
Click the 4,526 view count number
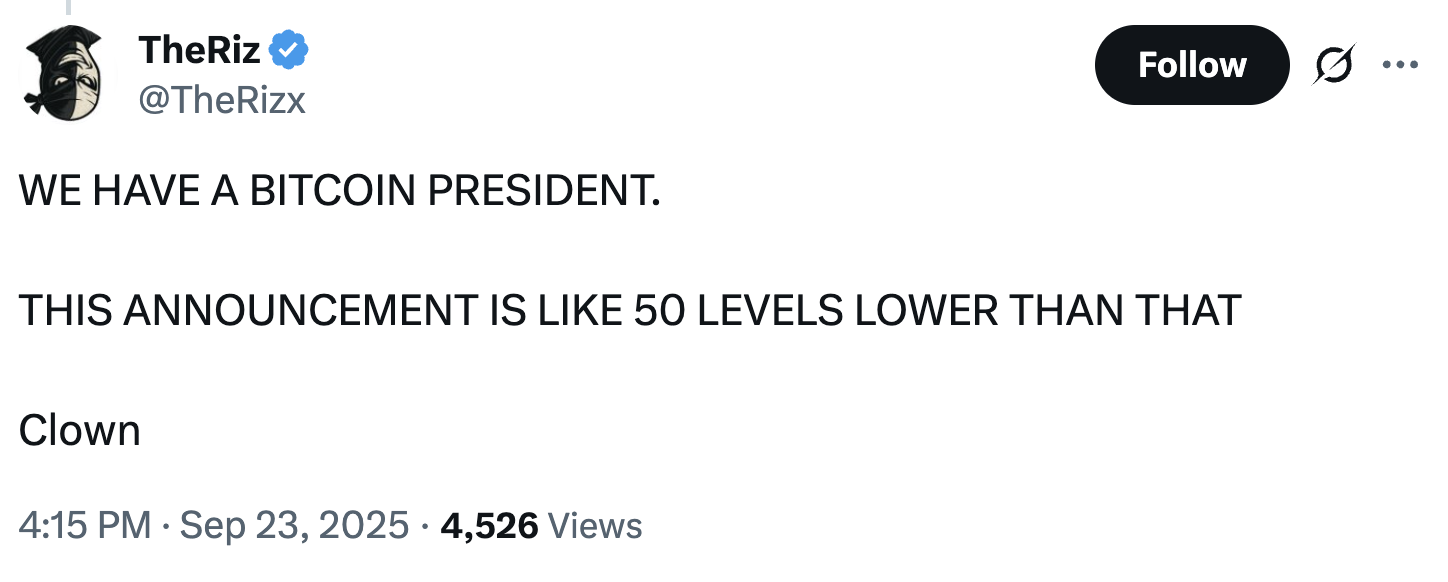(x=489, y=524)
